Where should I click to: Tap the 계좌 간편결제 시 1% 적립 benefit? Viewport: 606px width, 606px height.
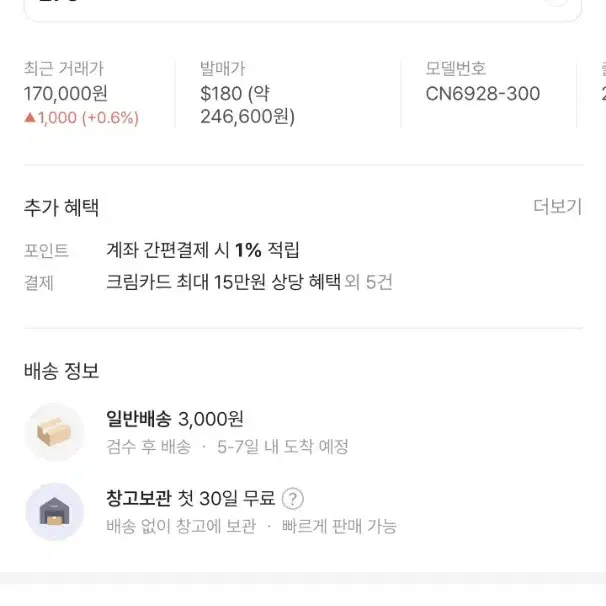pyautogui.click(x=203, y=250)
